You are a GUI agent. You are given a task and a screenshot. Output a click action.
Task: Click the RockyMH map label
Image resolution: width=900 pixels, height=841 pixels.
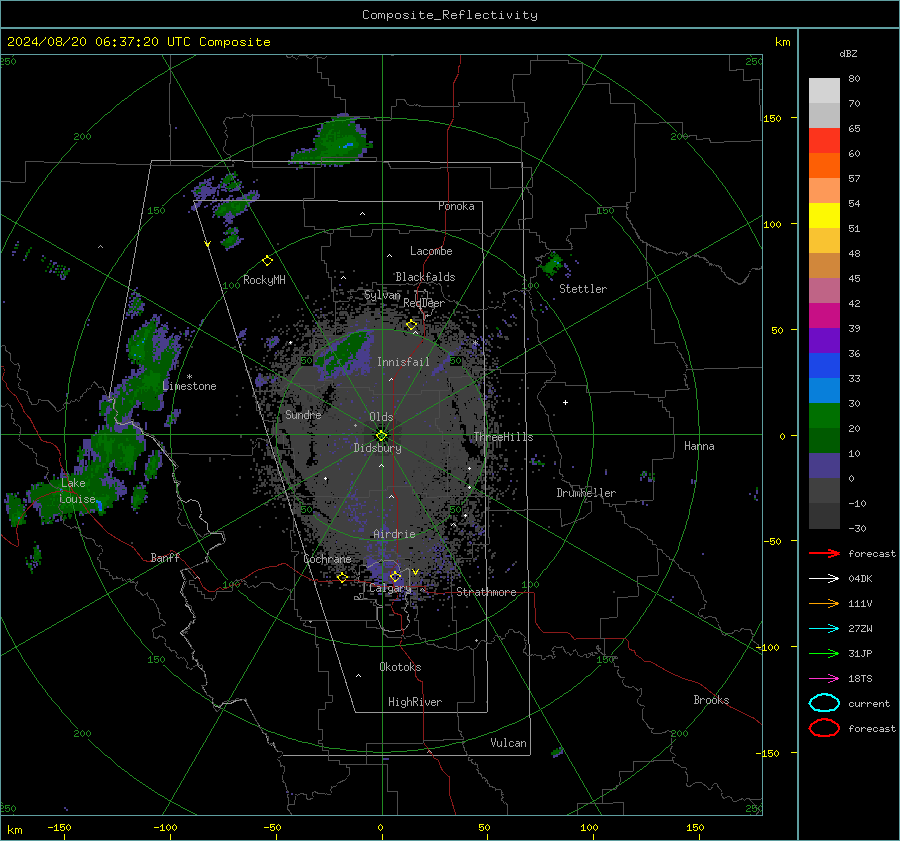tap(264, 280)
